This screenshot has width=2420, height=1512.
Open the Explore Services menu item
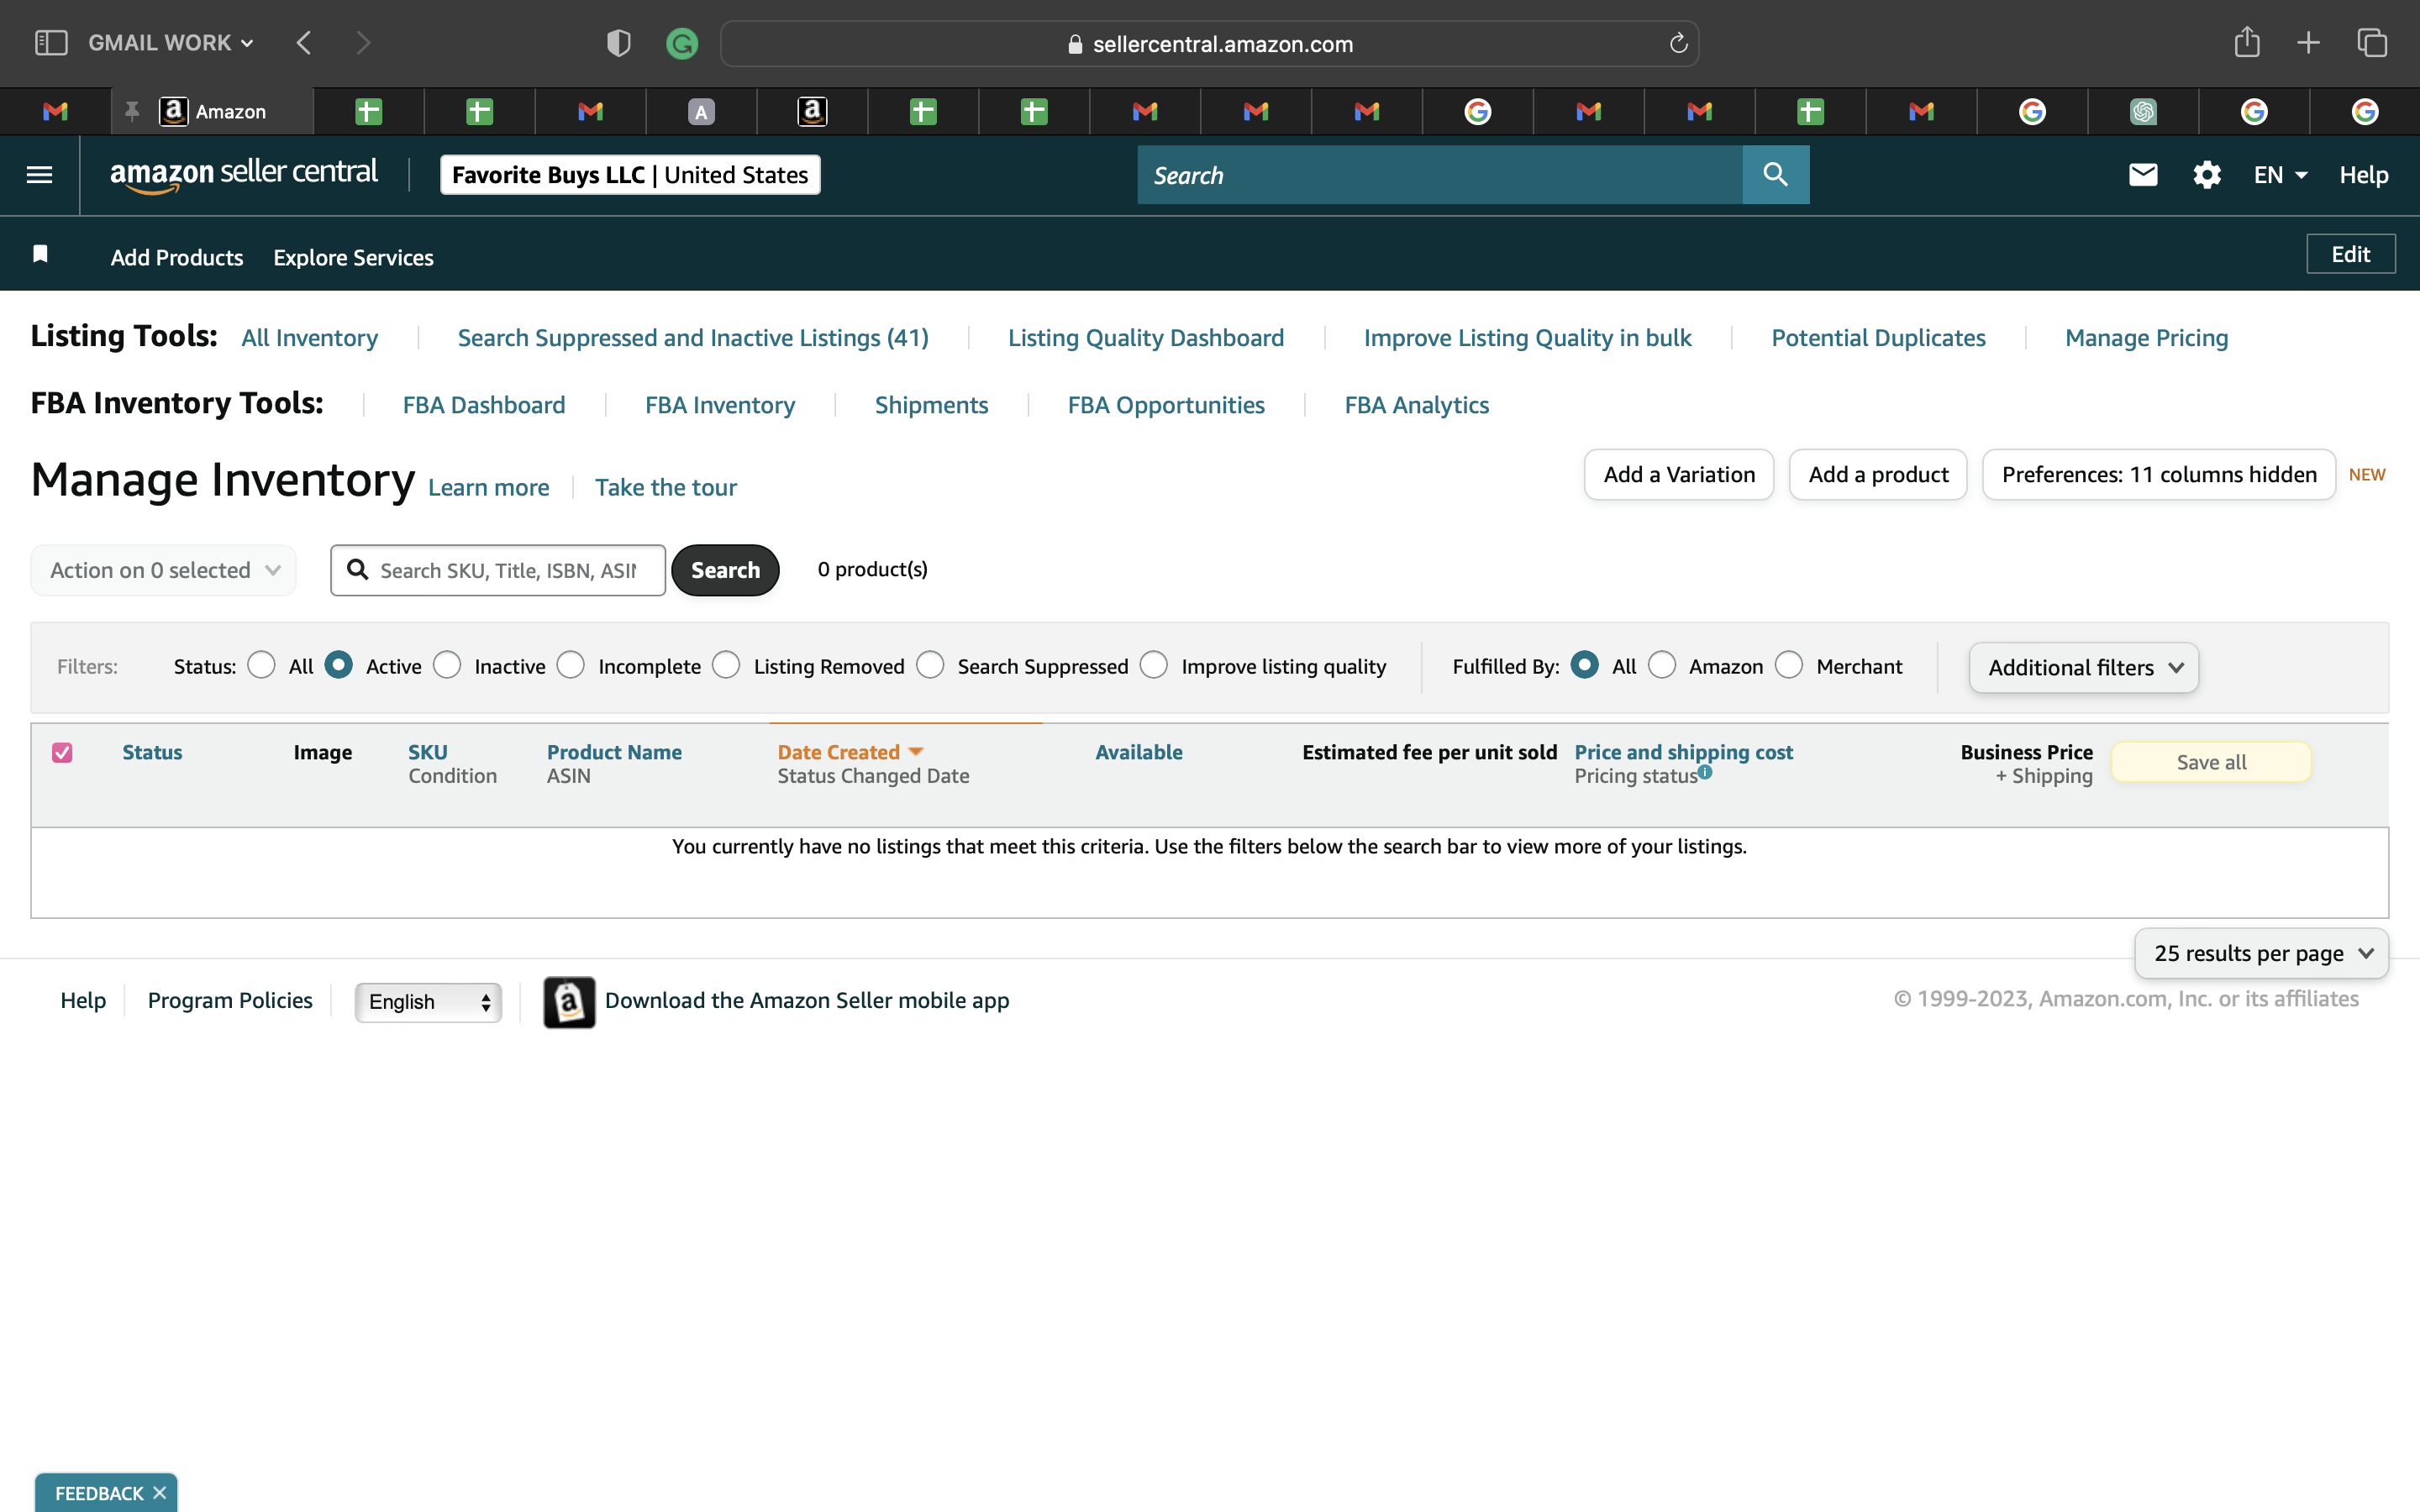(353, 257)
